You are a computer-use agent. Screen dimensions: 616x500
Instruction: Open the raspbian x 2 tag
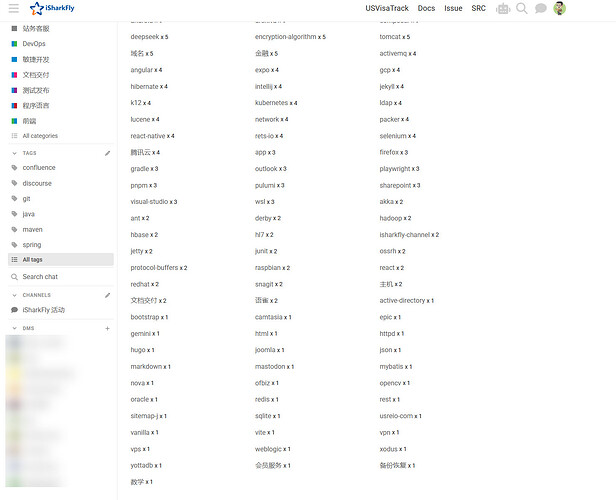(273, 268)
